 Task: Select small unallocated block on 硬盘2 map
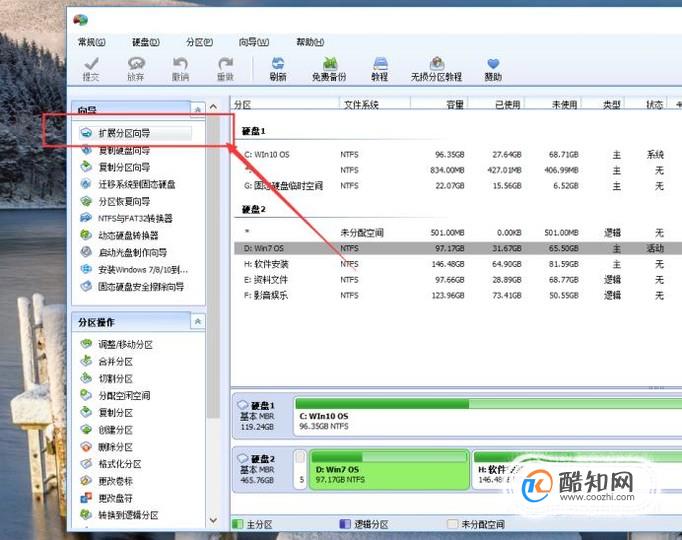[301, 470]
